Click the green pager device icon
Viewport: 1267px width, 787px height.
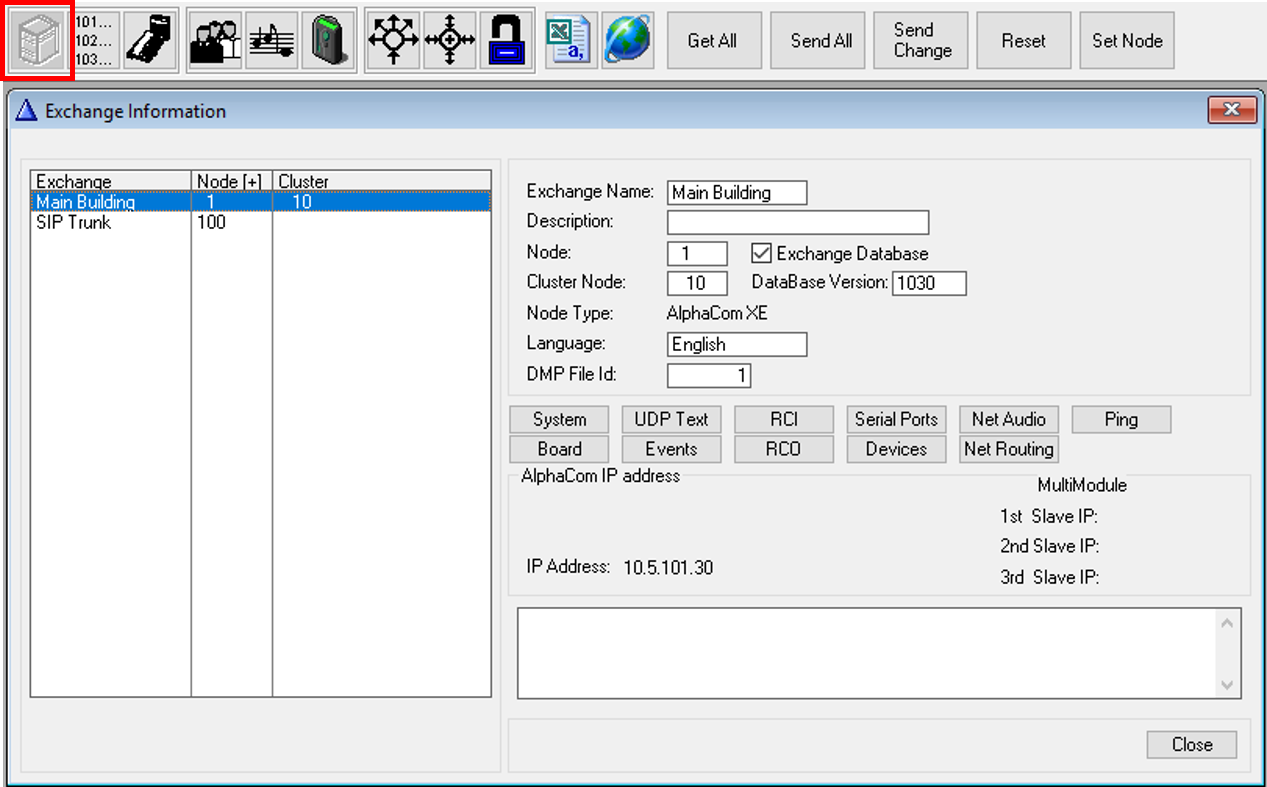[327, 40]
